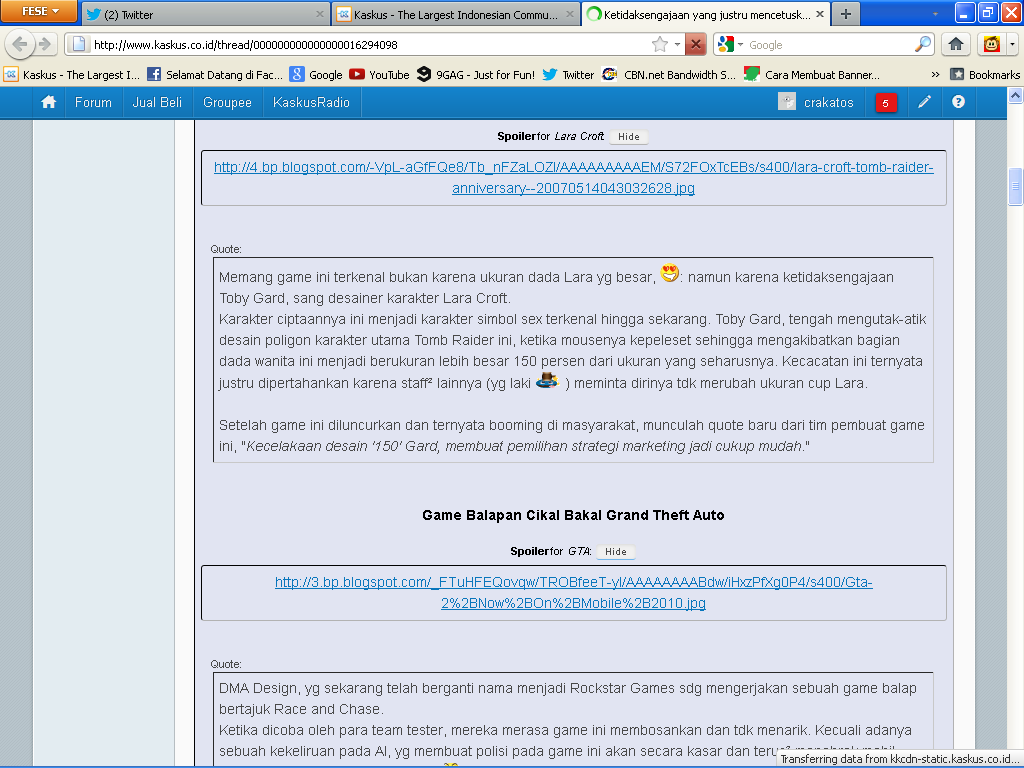The width and height of the screenshot is (1024, 768).
Task: Click the 9GAG logo icon in bookmarks
Action: pyautogui.click(x=424, y=74)
